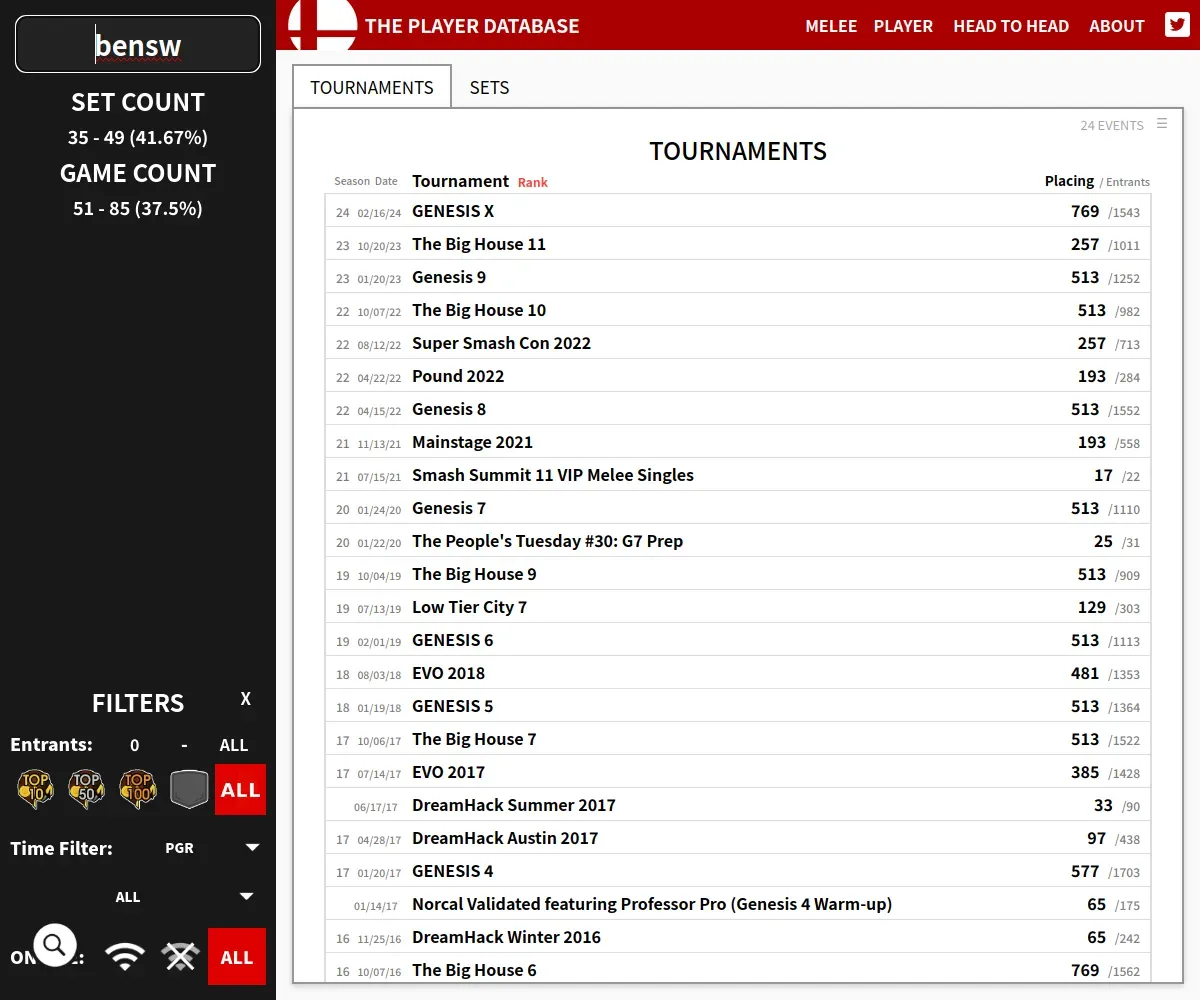Click the 24 EVENTS count label
1200x1000 pixels.
tap(1112, 126)
